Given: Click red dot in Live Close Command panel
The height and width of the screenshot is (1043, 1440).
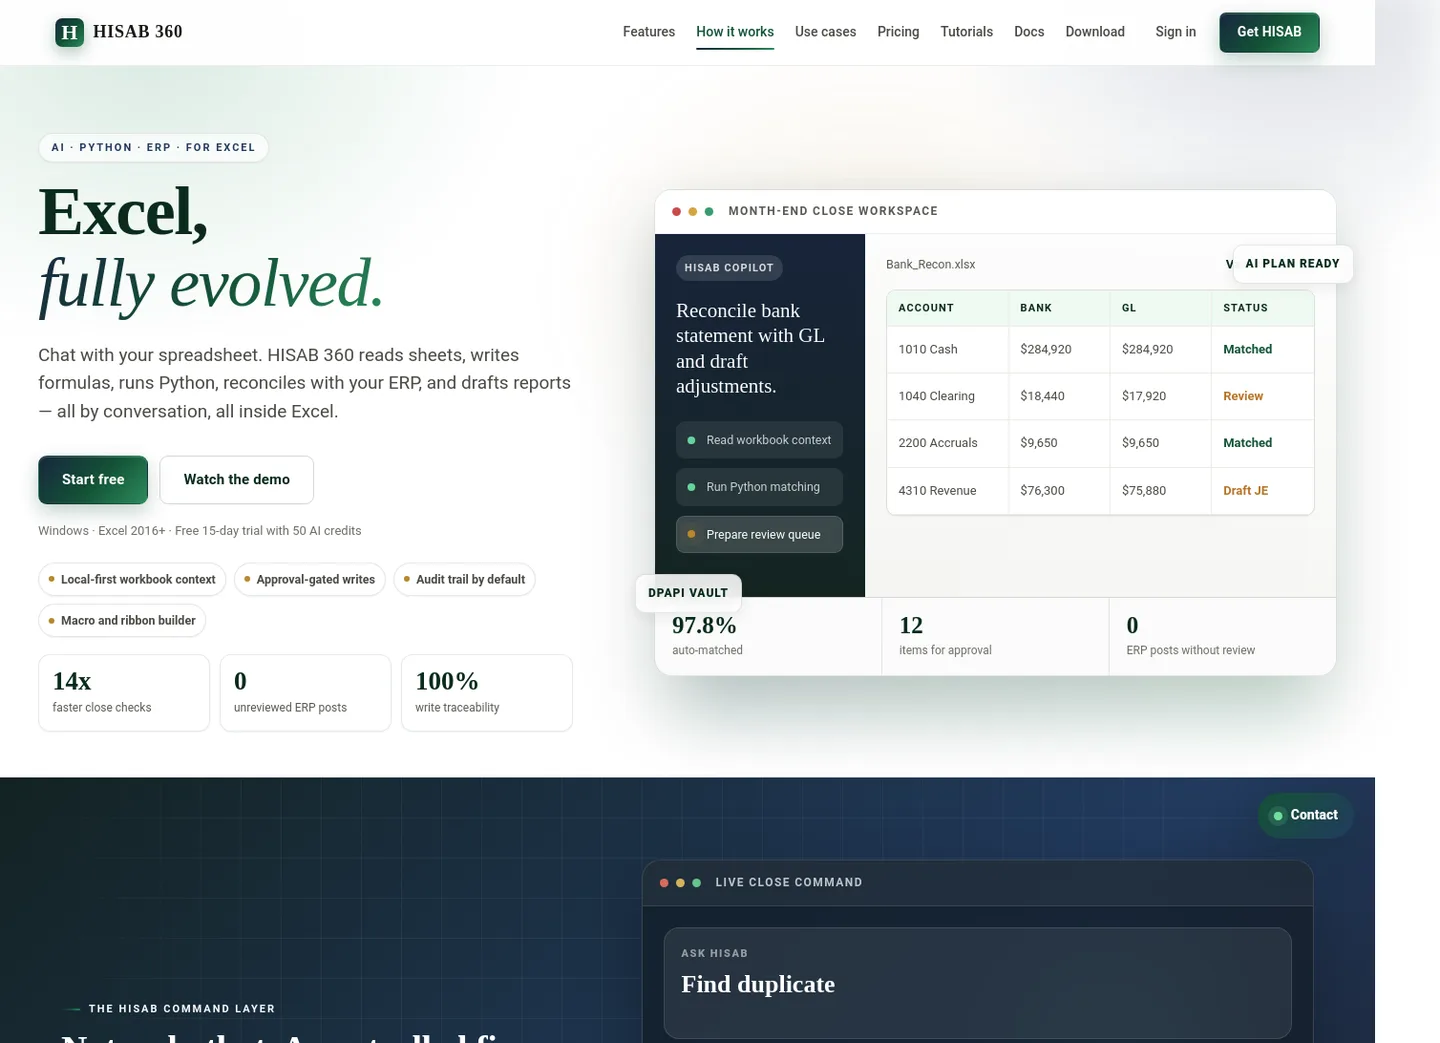Looking at the screenshot, I should (x=665, y=883).
